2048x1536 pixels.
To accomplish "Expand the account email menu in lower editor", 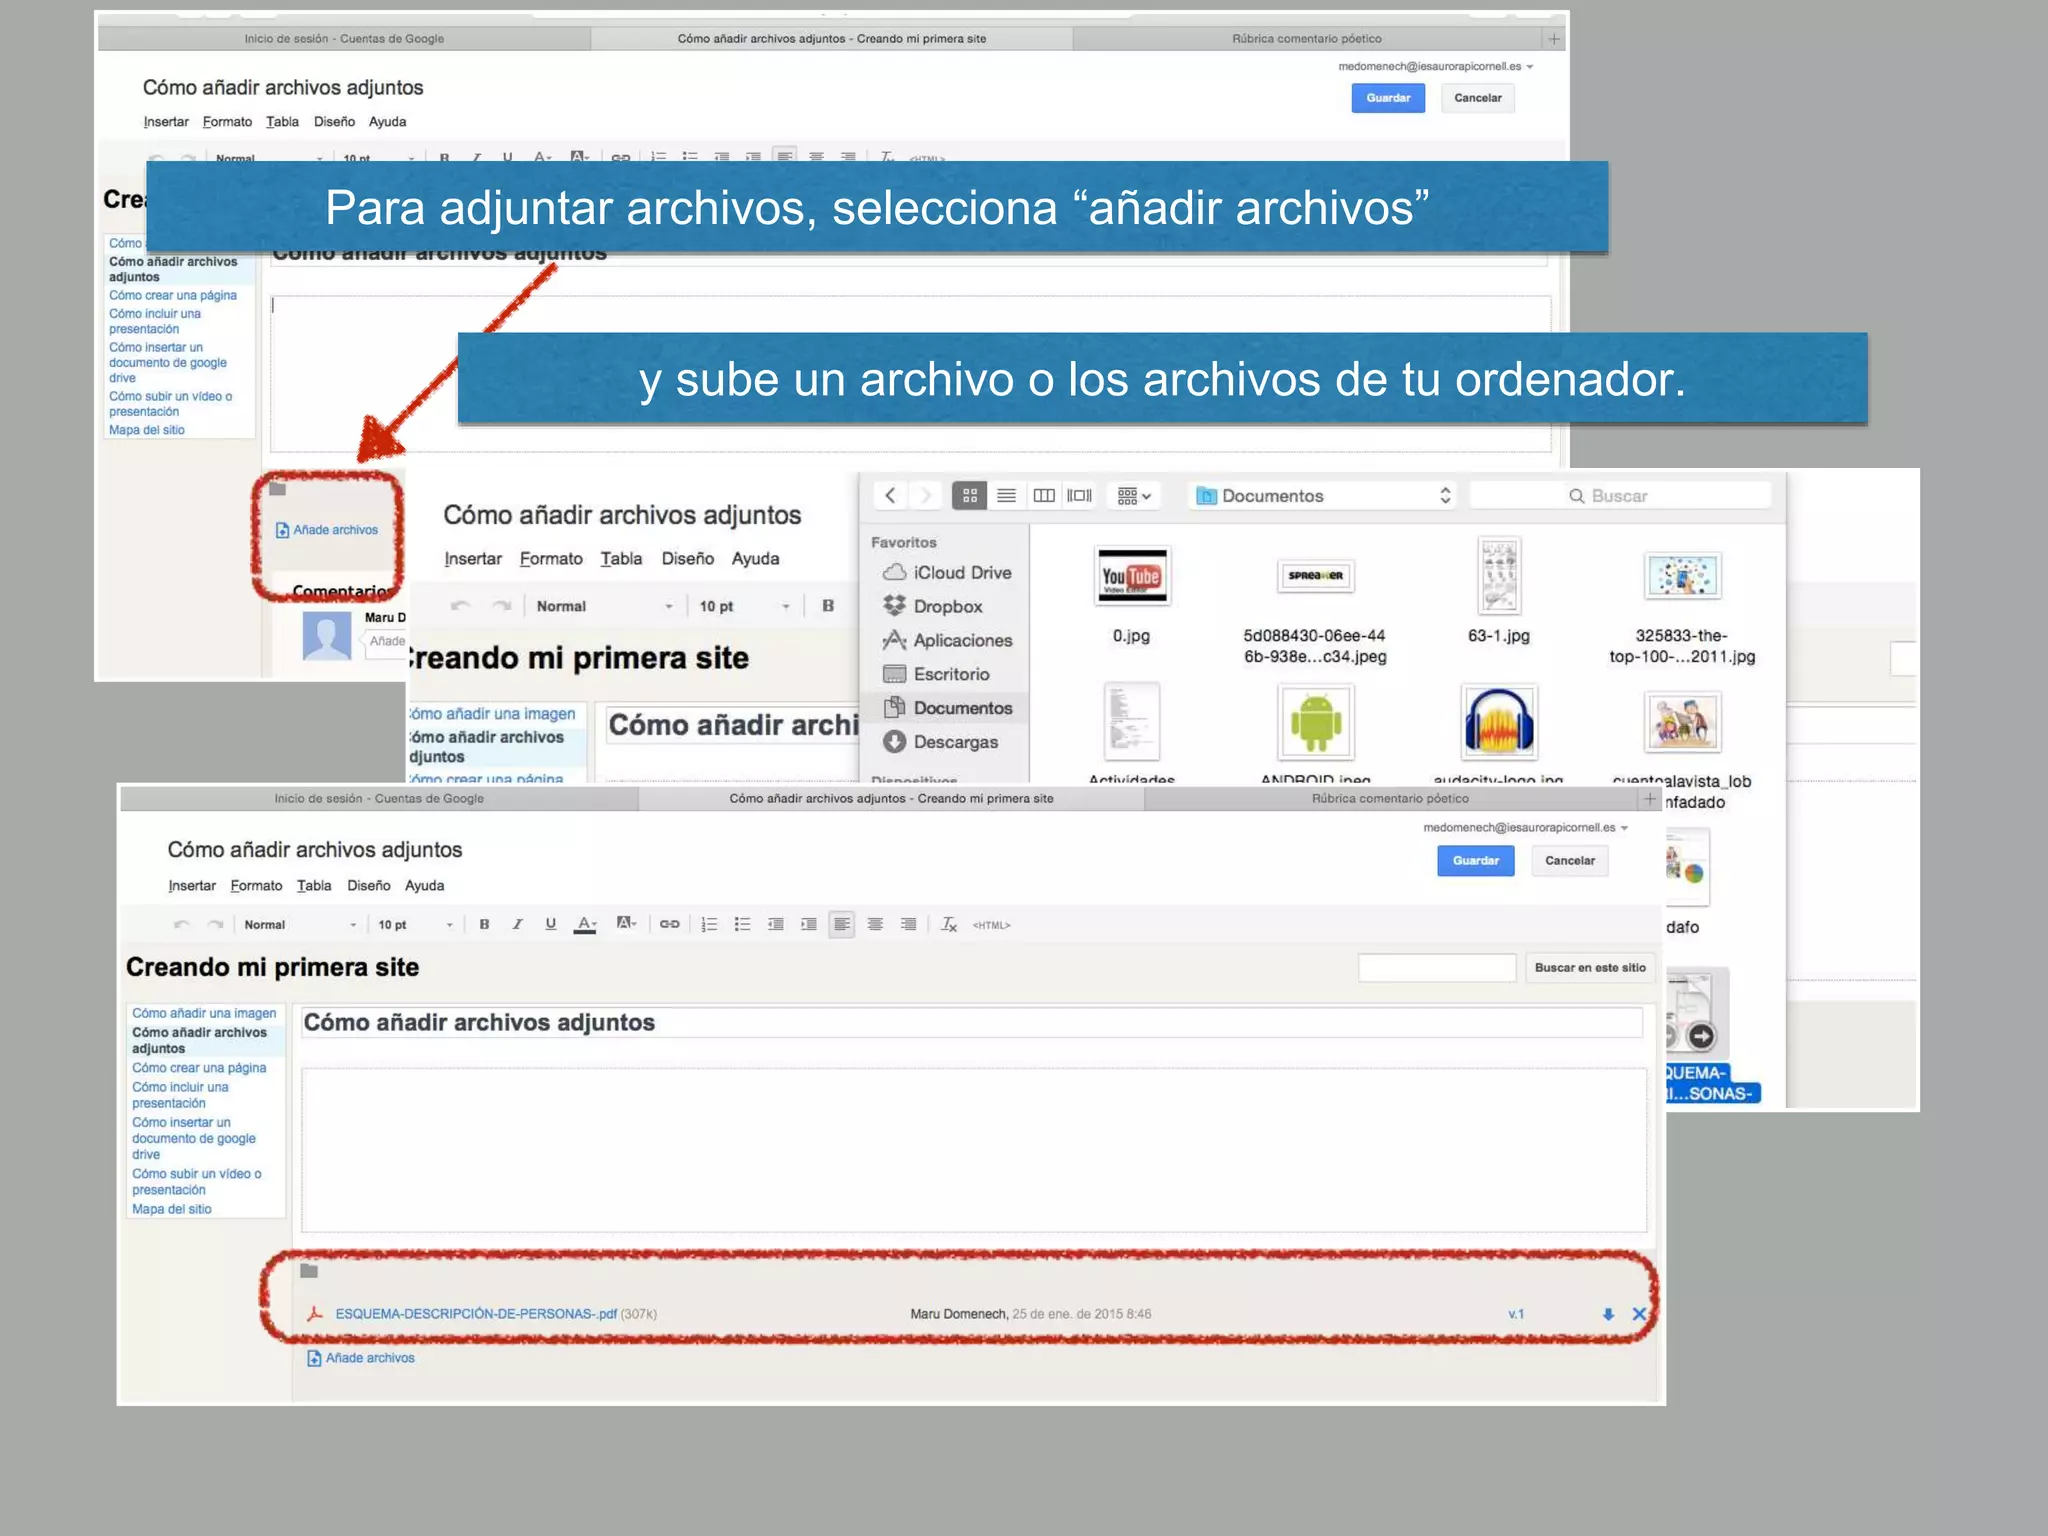I will pyautogui.click(x=1525, y=828).
